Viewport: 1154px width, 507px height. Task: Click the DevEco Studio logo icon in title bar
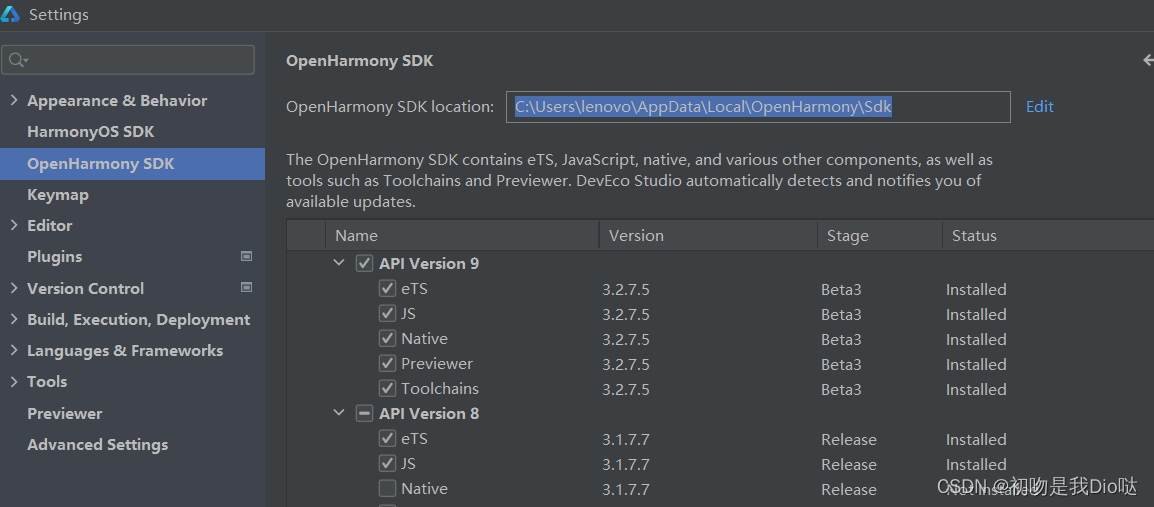point(12,14)
